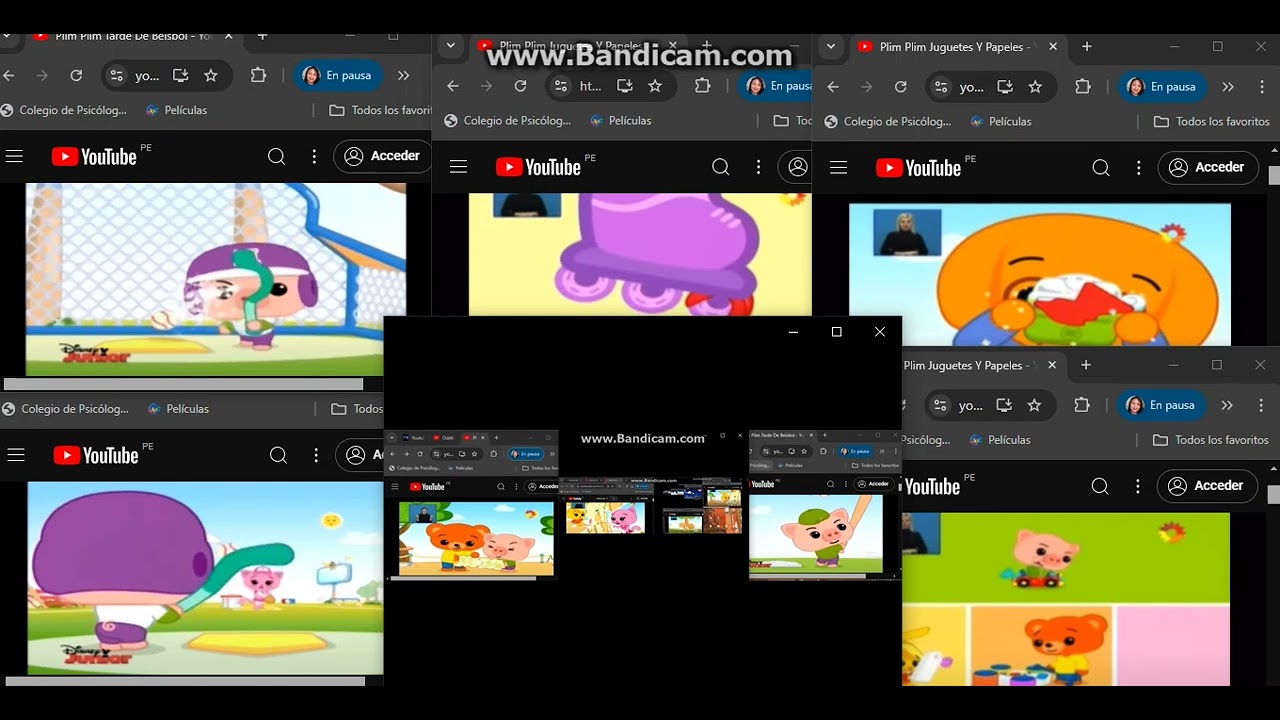1280x720 pixels.
Task: Open Películas bookmark in the top-middle window
Action: point(620,121)
